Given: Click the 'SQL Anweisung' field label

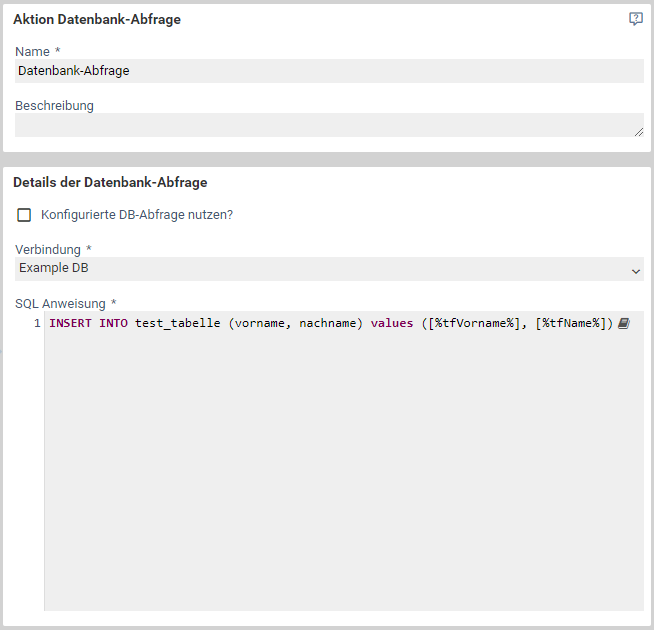Looking at the screenshot, I should (62, 303).
